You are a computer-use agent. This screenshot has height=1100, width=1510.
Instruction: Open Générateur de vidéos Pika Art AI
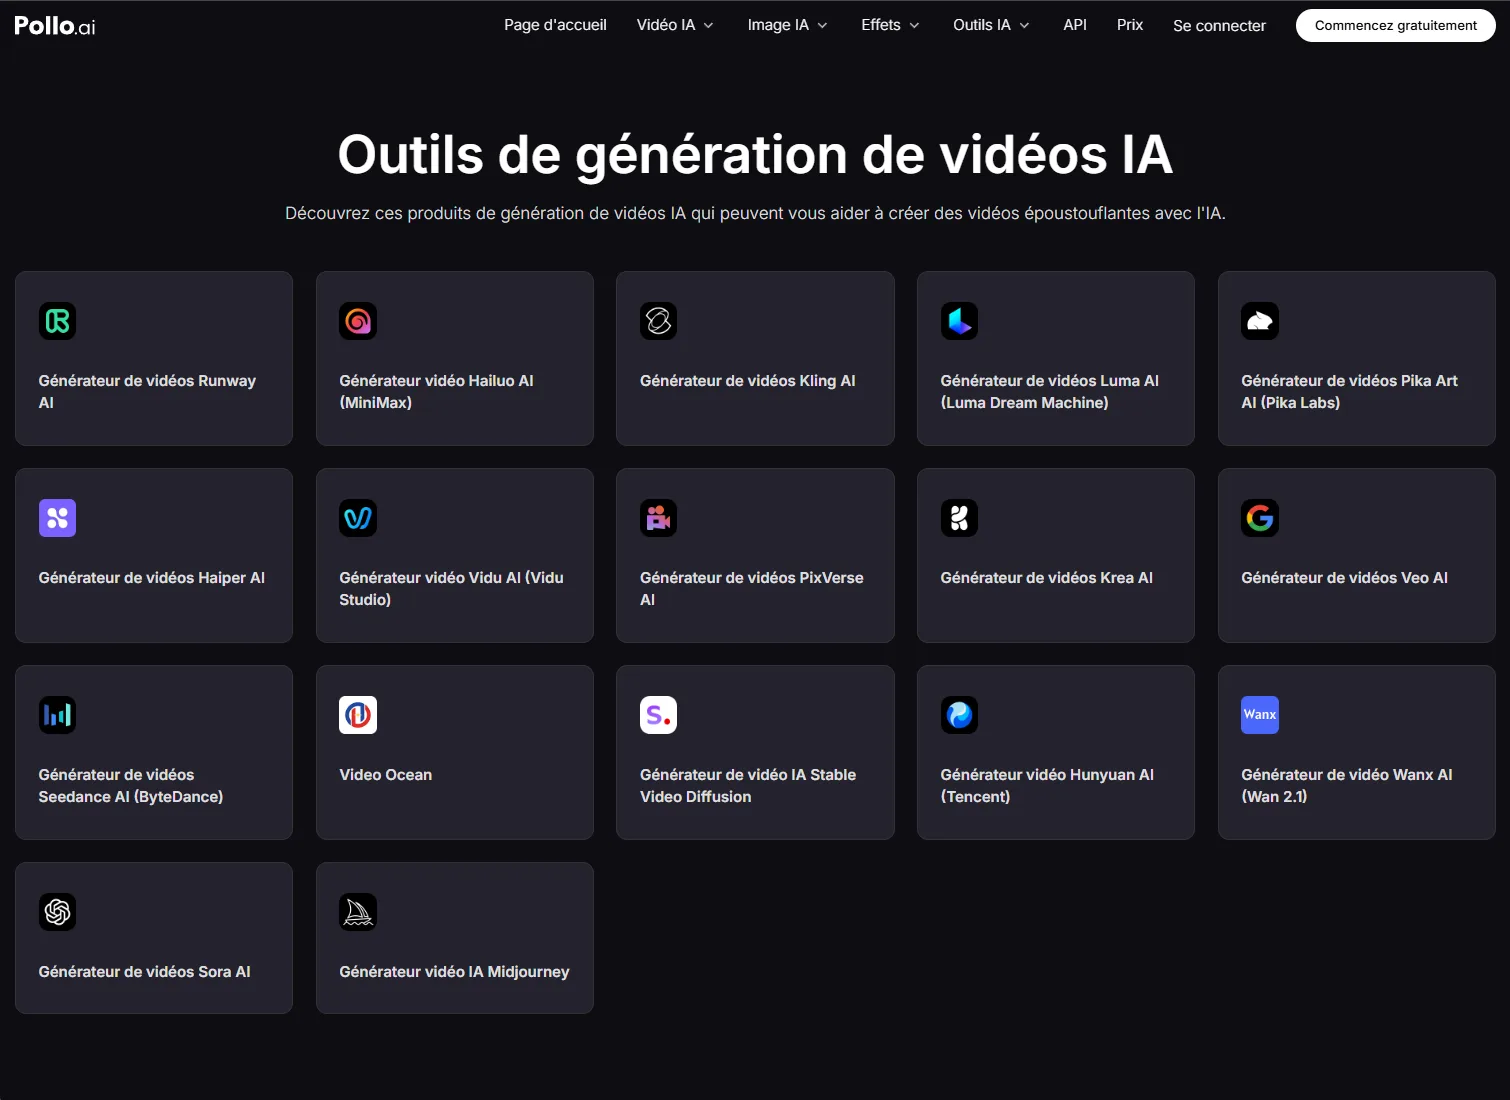[x=1349, y=392]
